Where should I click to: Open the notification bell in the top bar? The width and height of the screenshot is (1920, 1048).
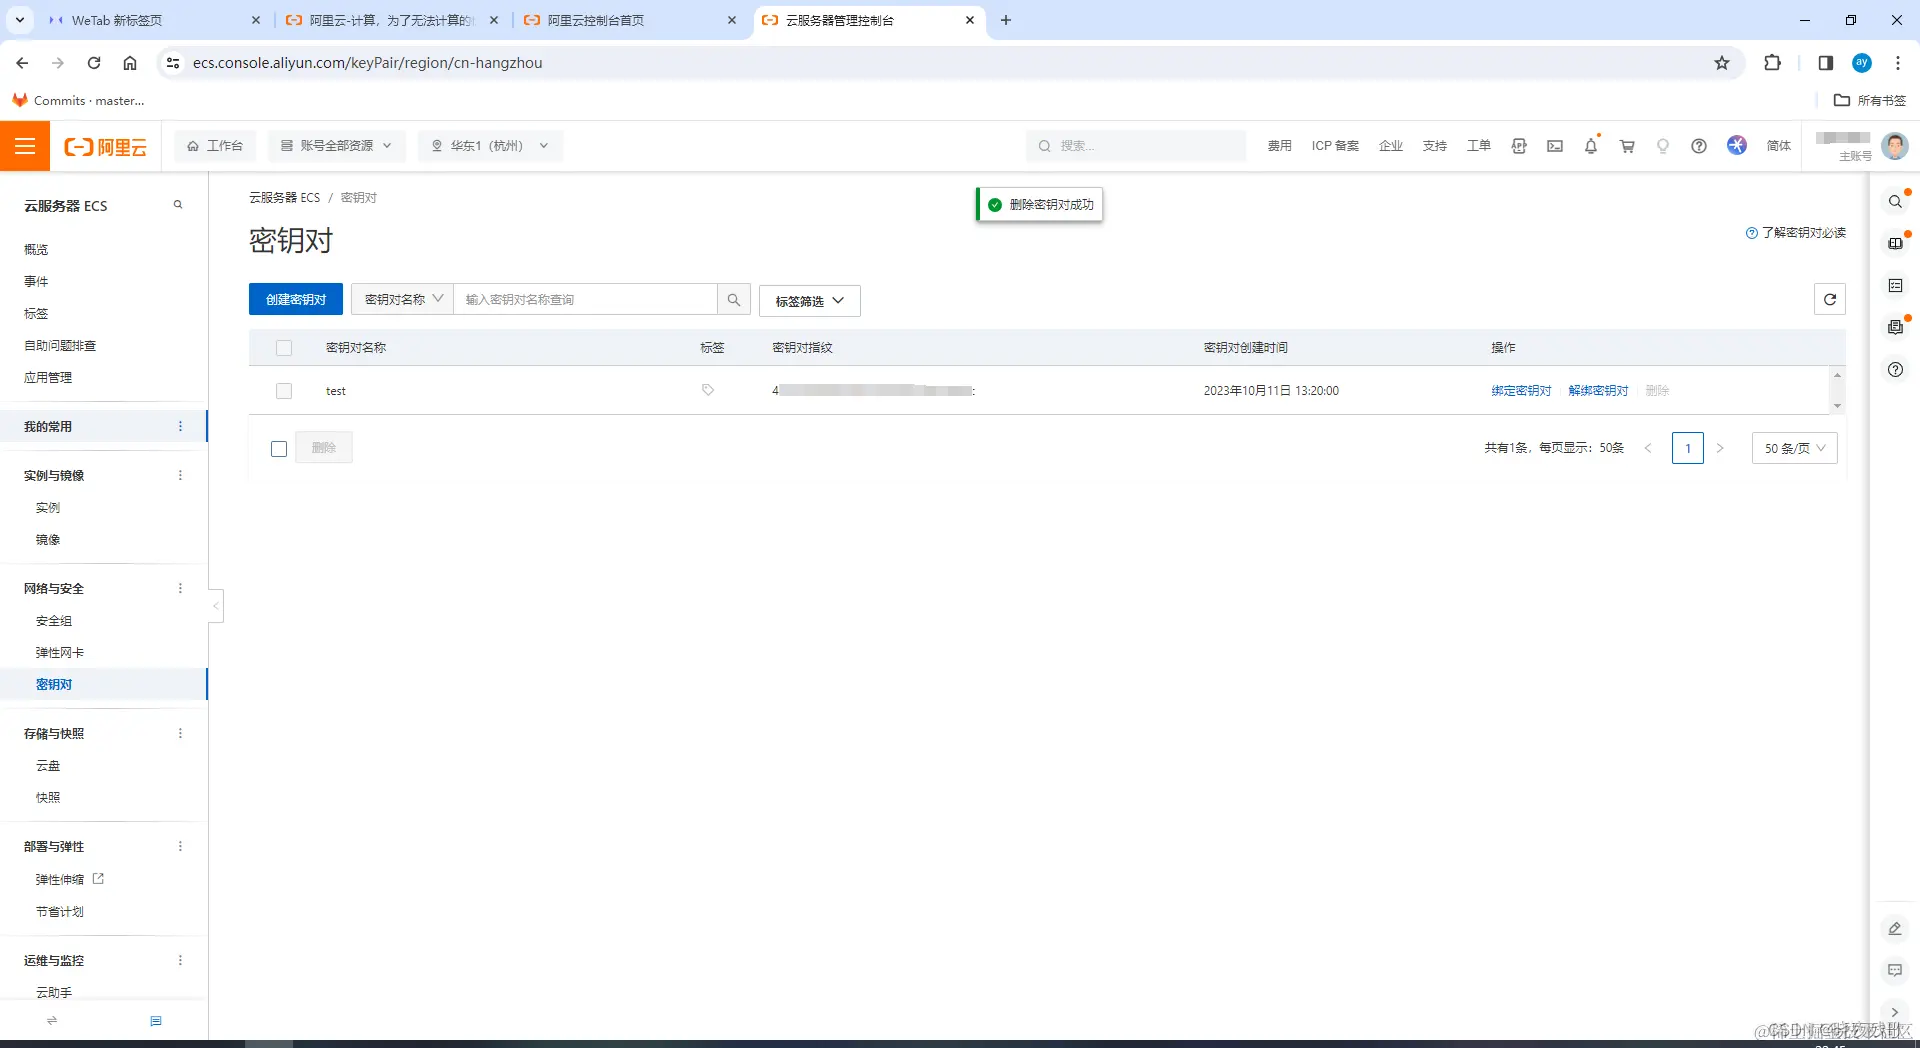[1591, 146]
